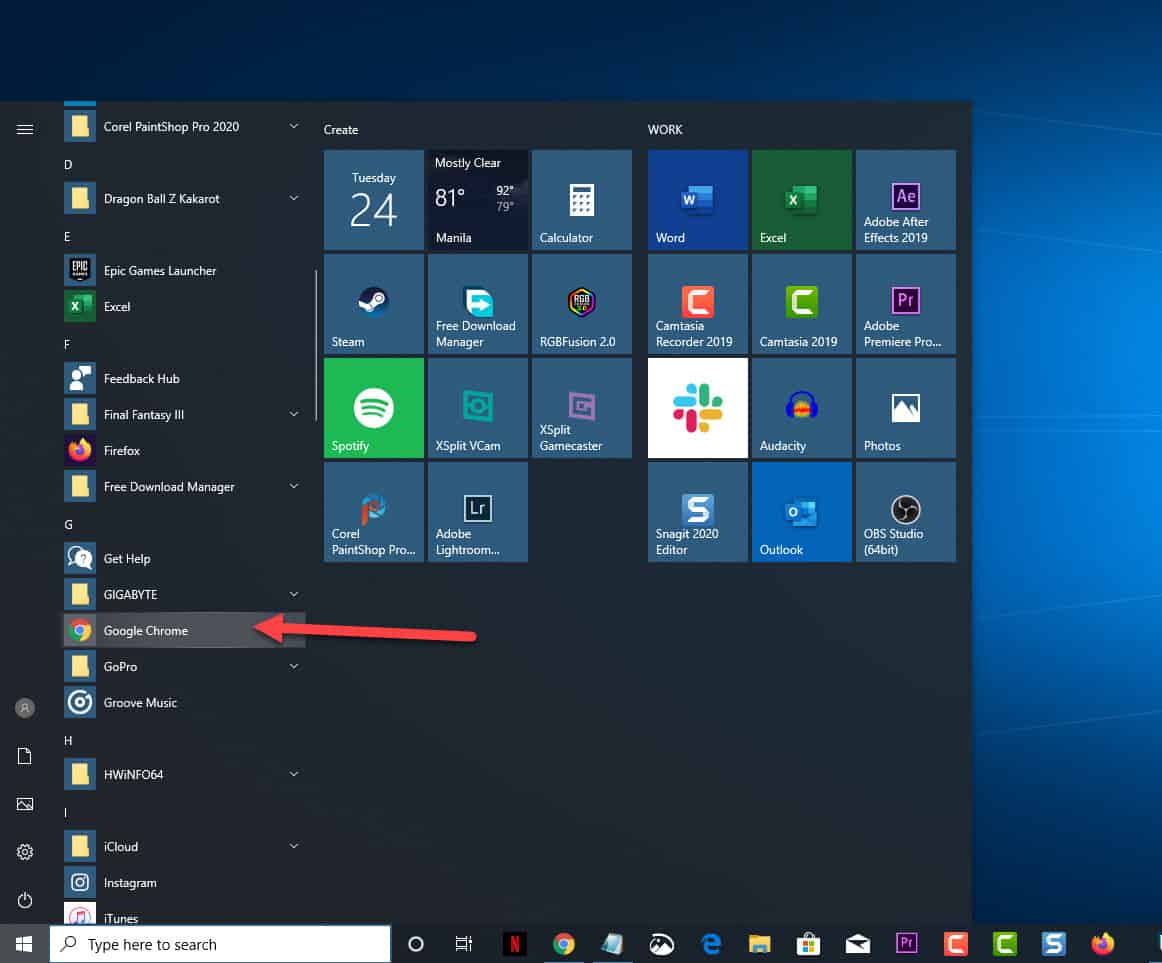Open the Photos tile
This screenshot has height=963, width=1162.
(906, 408)
